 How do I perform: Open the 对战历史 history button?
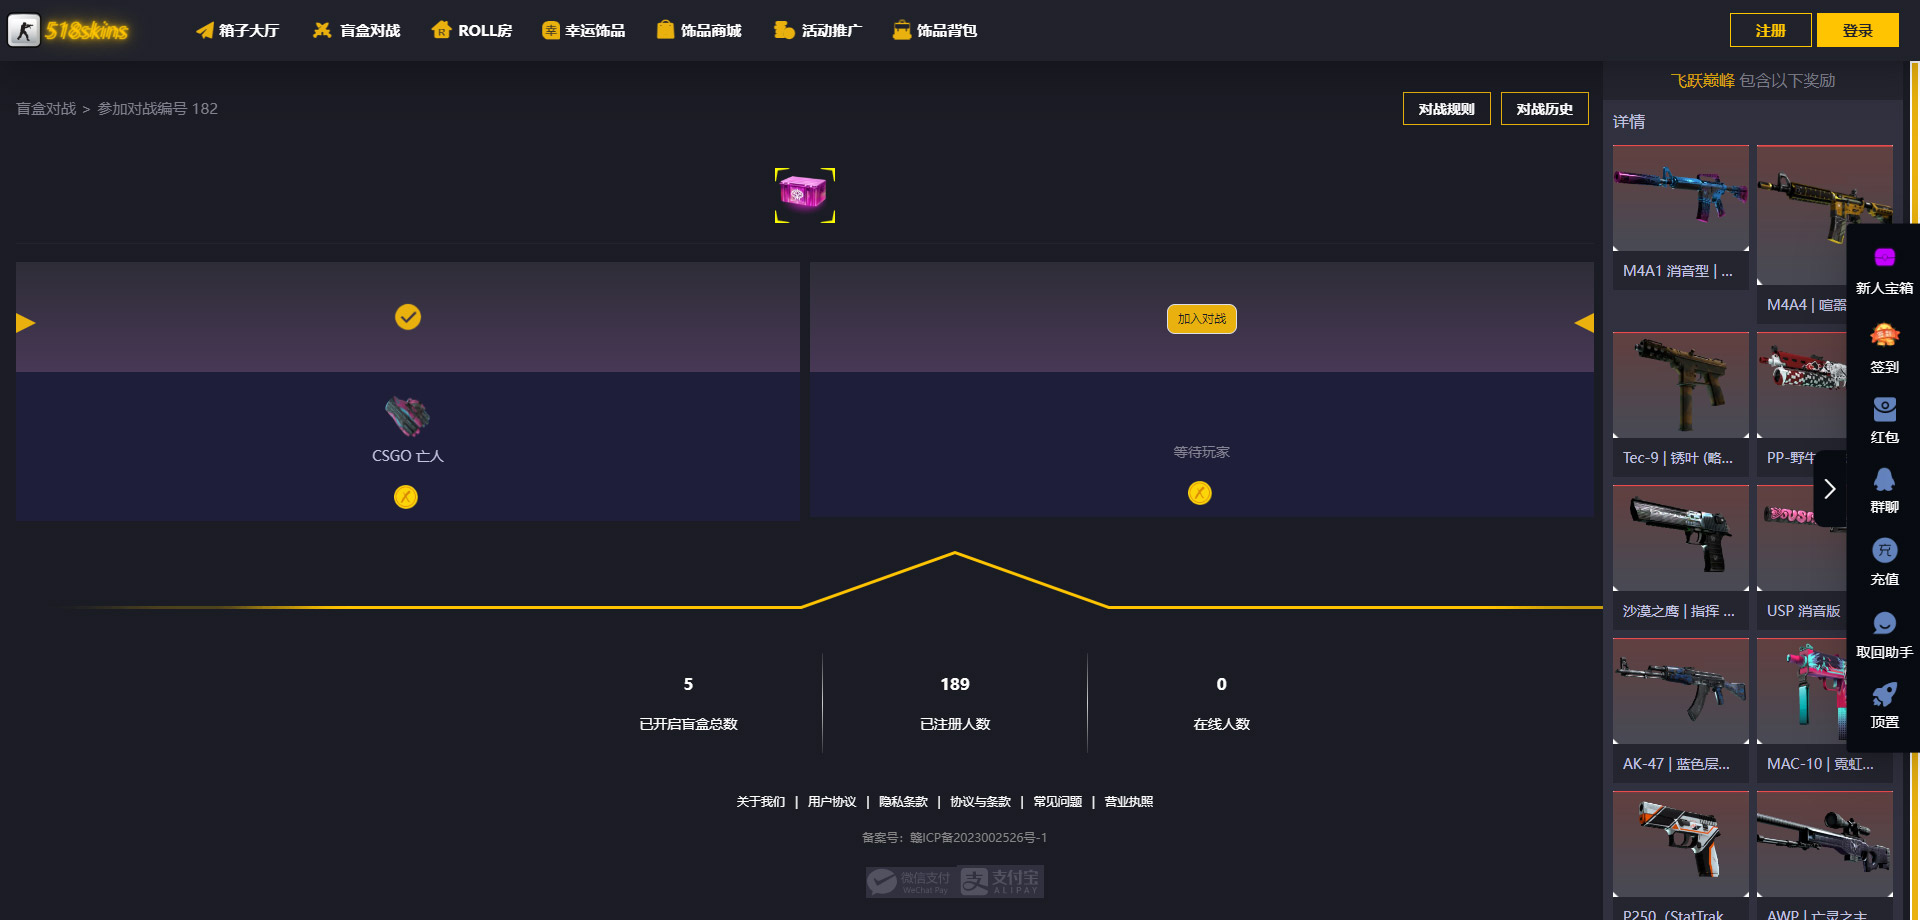coord(1544,108)
